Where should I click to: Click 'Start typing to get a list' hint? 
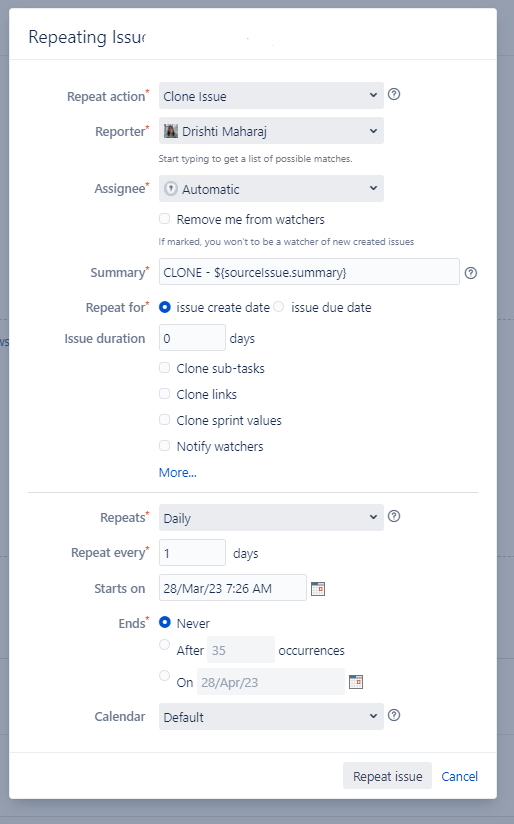(255, 159)
